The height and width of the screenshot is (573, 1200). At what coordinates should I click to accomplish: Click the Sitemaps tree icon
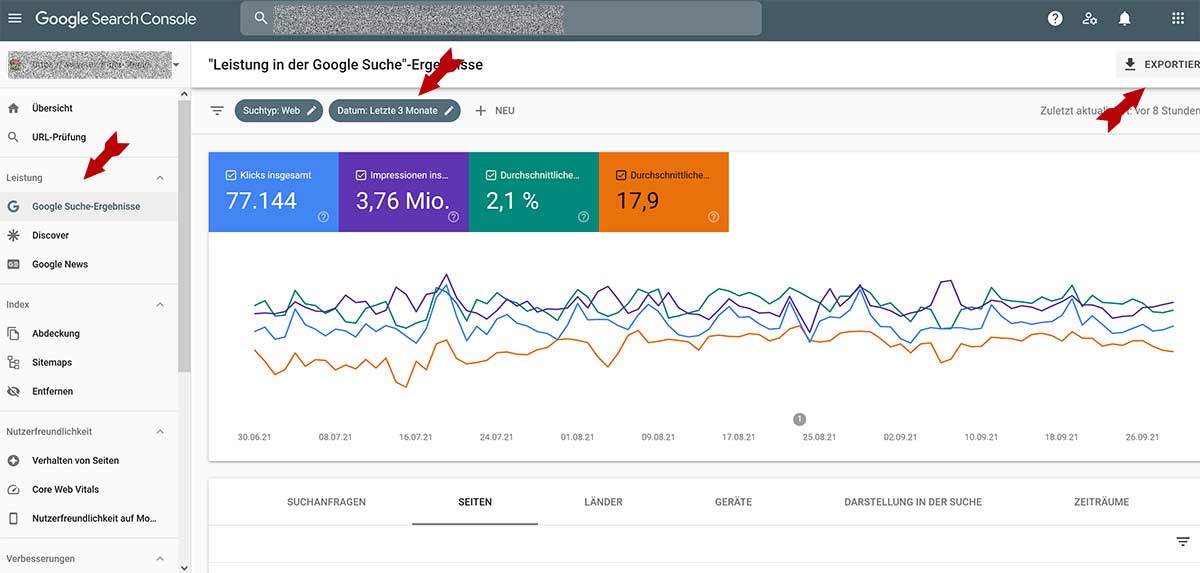13,362
